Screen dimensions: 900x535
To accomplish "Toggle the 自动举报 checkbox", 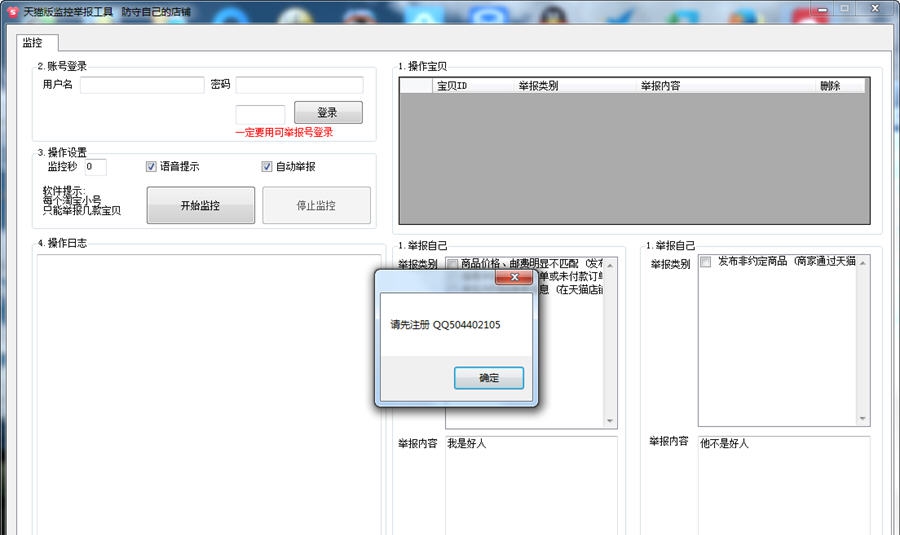I will click(266, 166).
